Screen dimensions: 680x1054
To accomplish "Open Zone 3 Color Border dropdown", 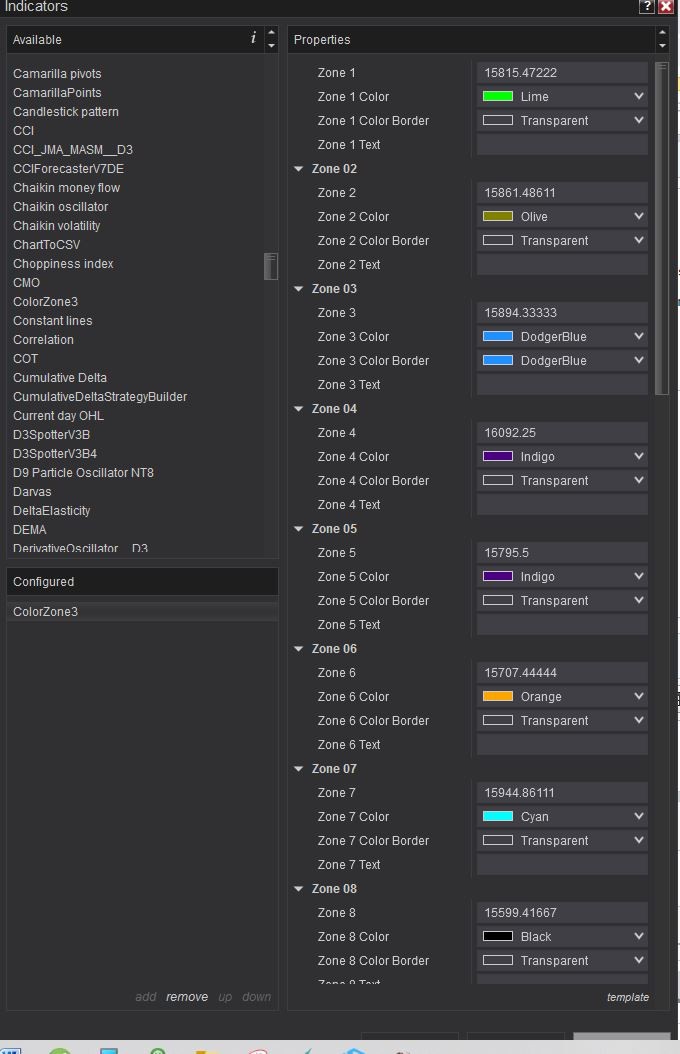I will tap(639, 361).
